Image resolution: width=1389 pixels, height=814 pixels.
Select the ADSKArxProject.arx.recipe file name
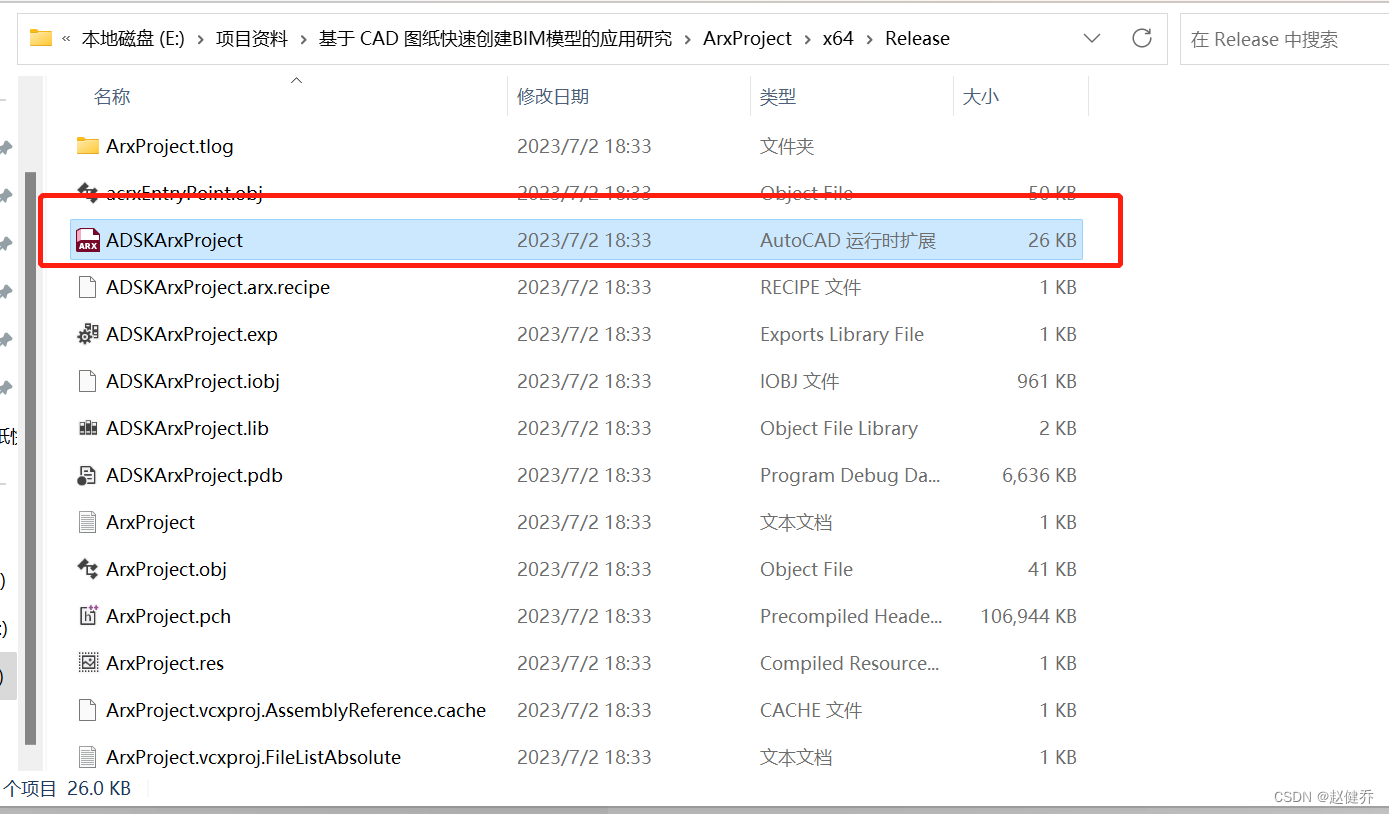[218, 287]
